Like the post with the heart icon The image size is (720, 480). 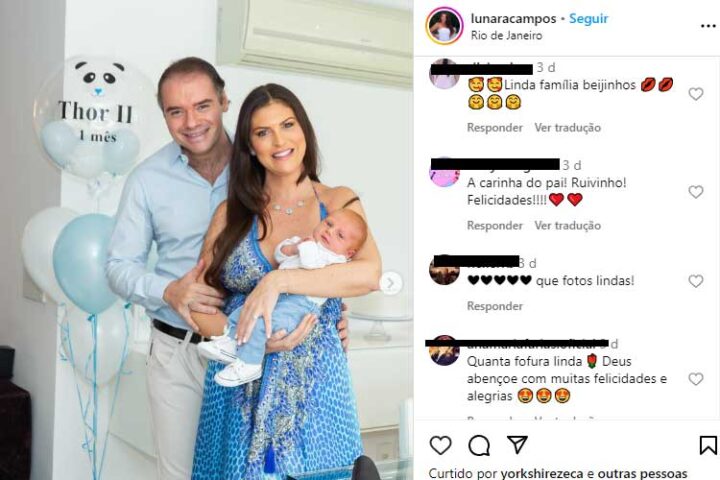[440, 445]
